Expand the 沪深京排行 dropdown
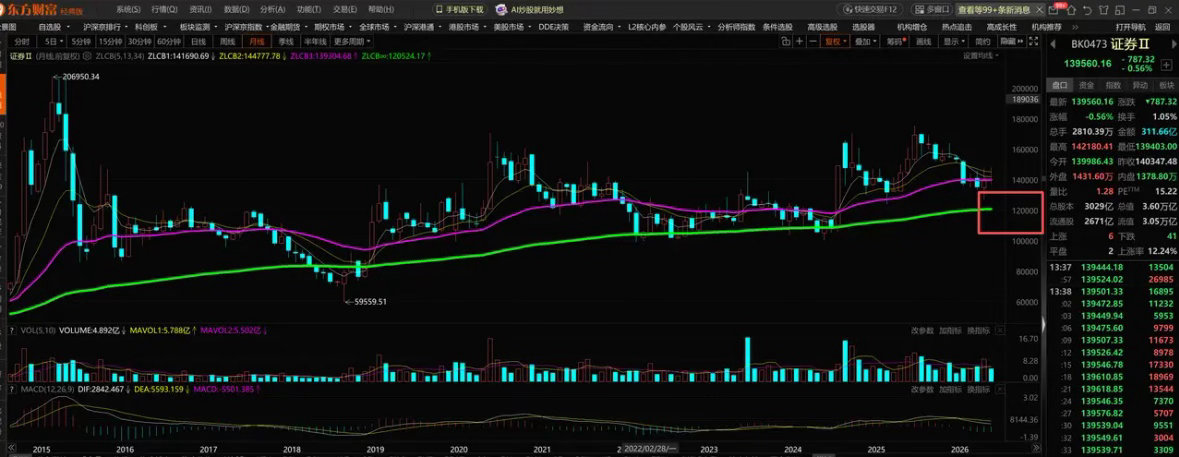The width and height of the screenshot is (1179, 457). tap(127, 26)
